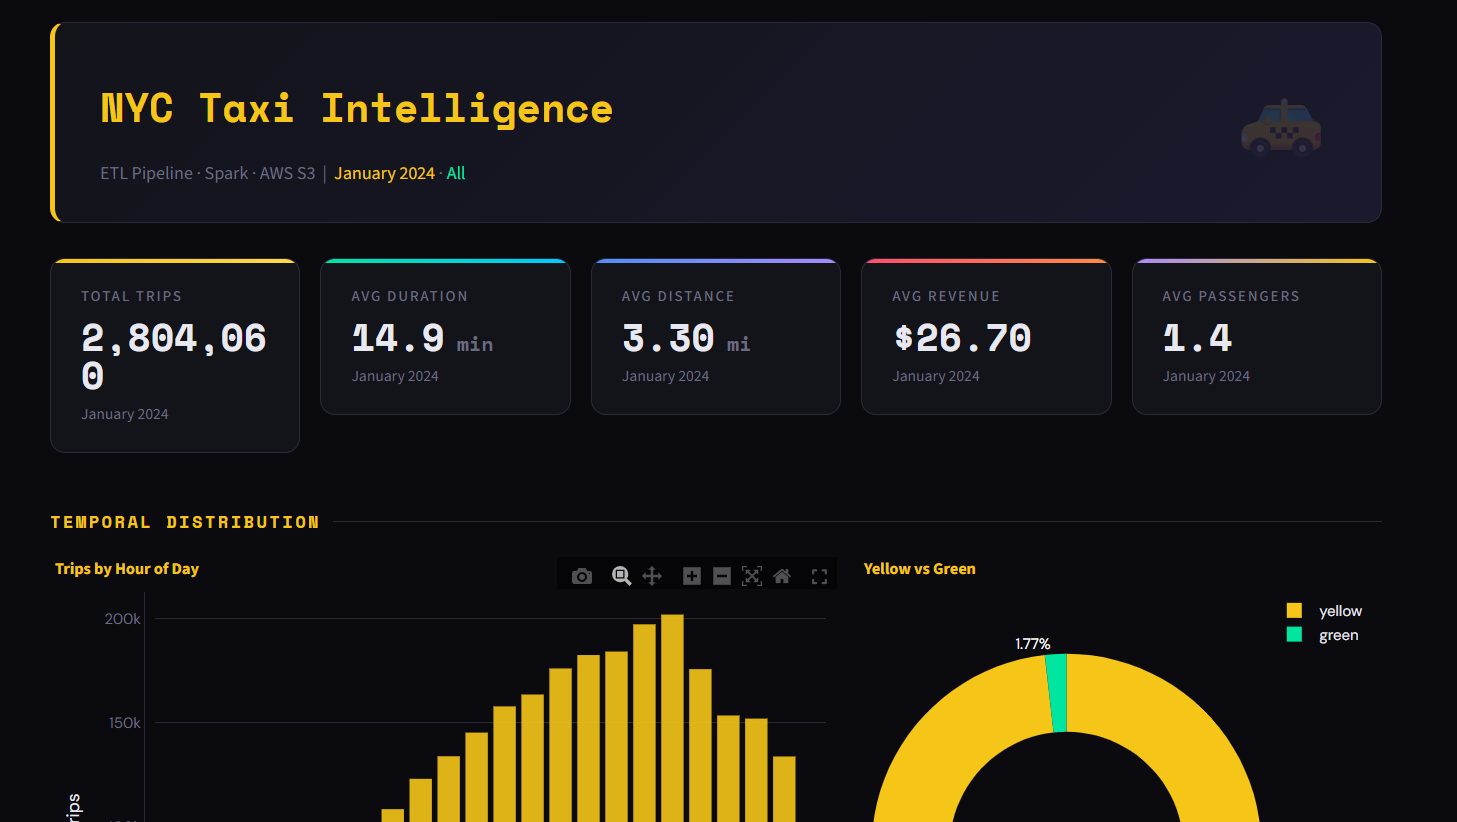Activate the zoom tool on the hourly chart
This screenshot has width=1457, height=822.
coord(621,576)
